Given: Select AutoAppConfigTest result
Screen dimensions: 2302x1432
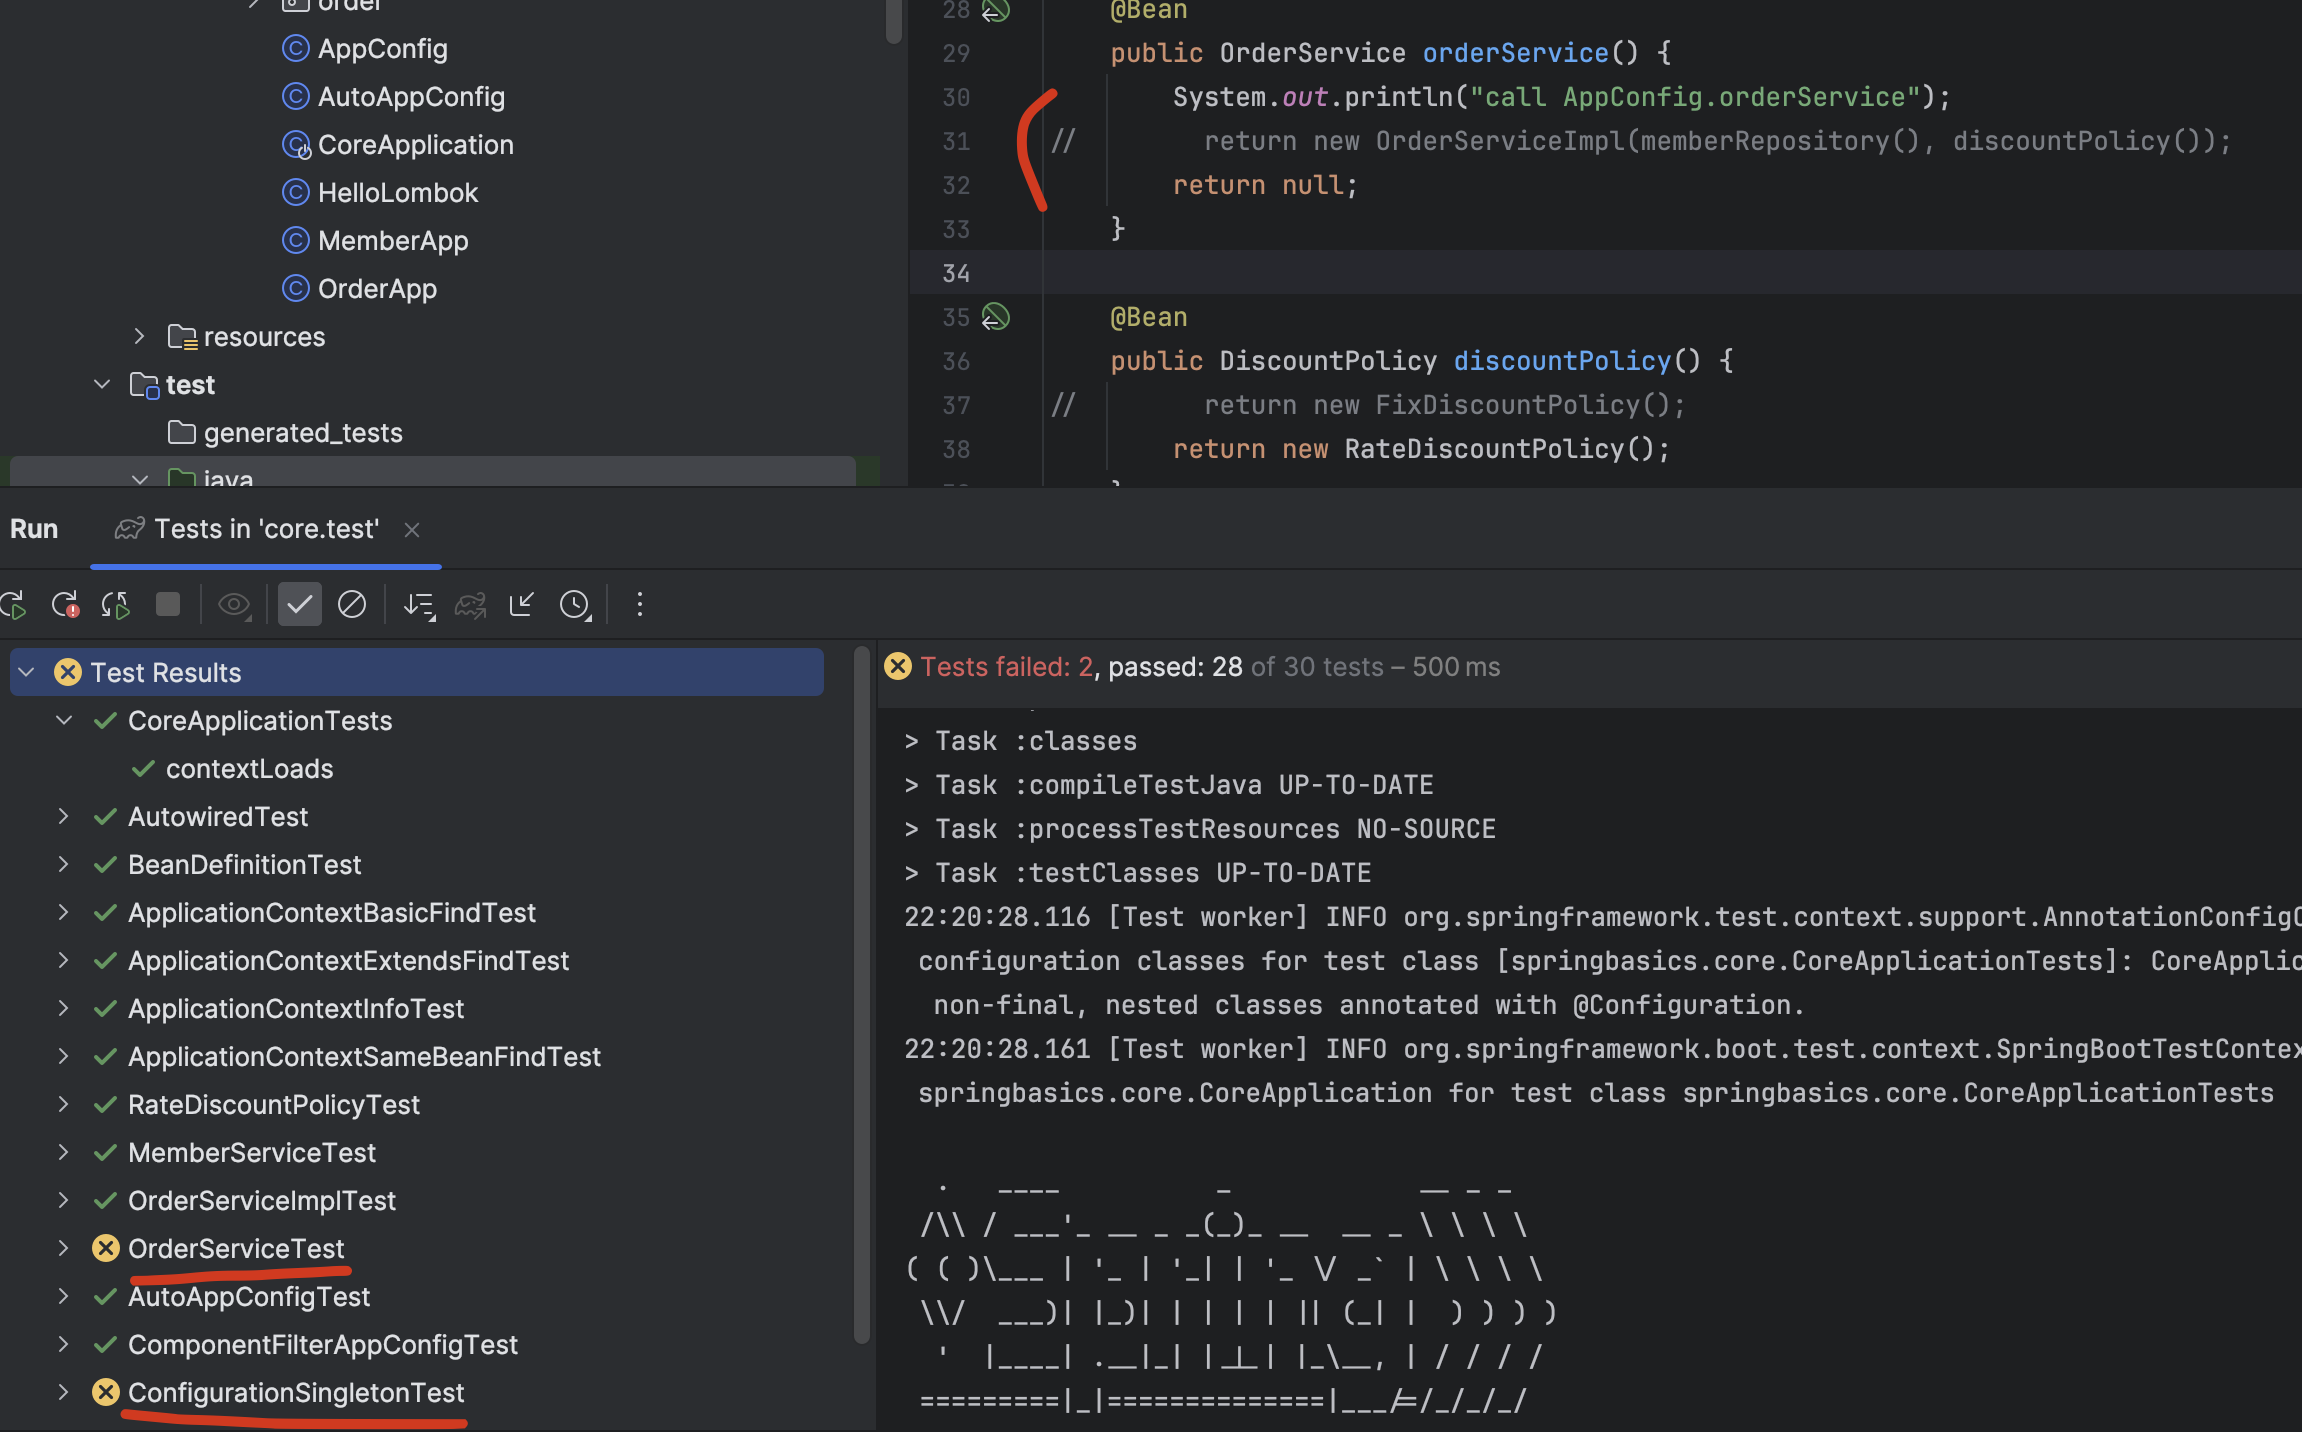Looking at the screenshot, I should click(249, 1297).
